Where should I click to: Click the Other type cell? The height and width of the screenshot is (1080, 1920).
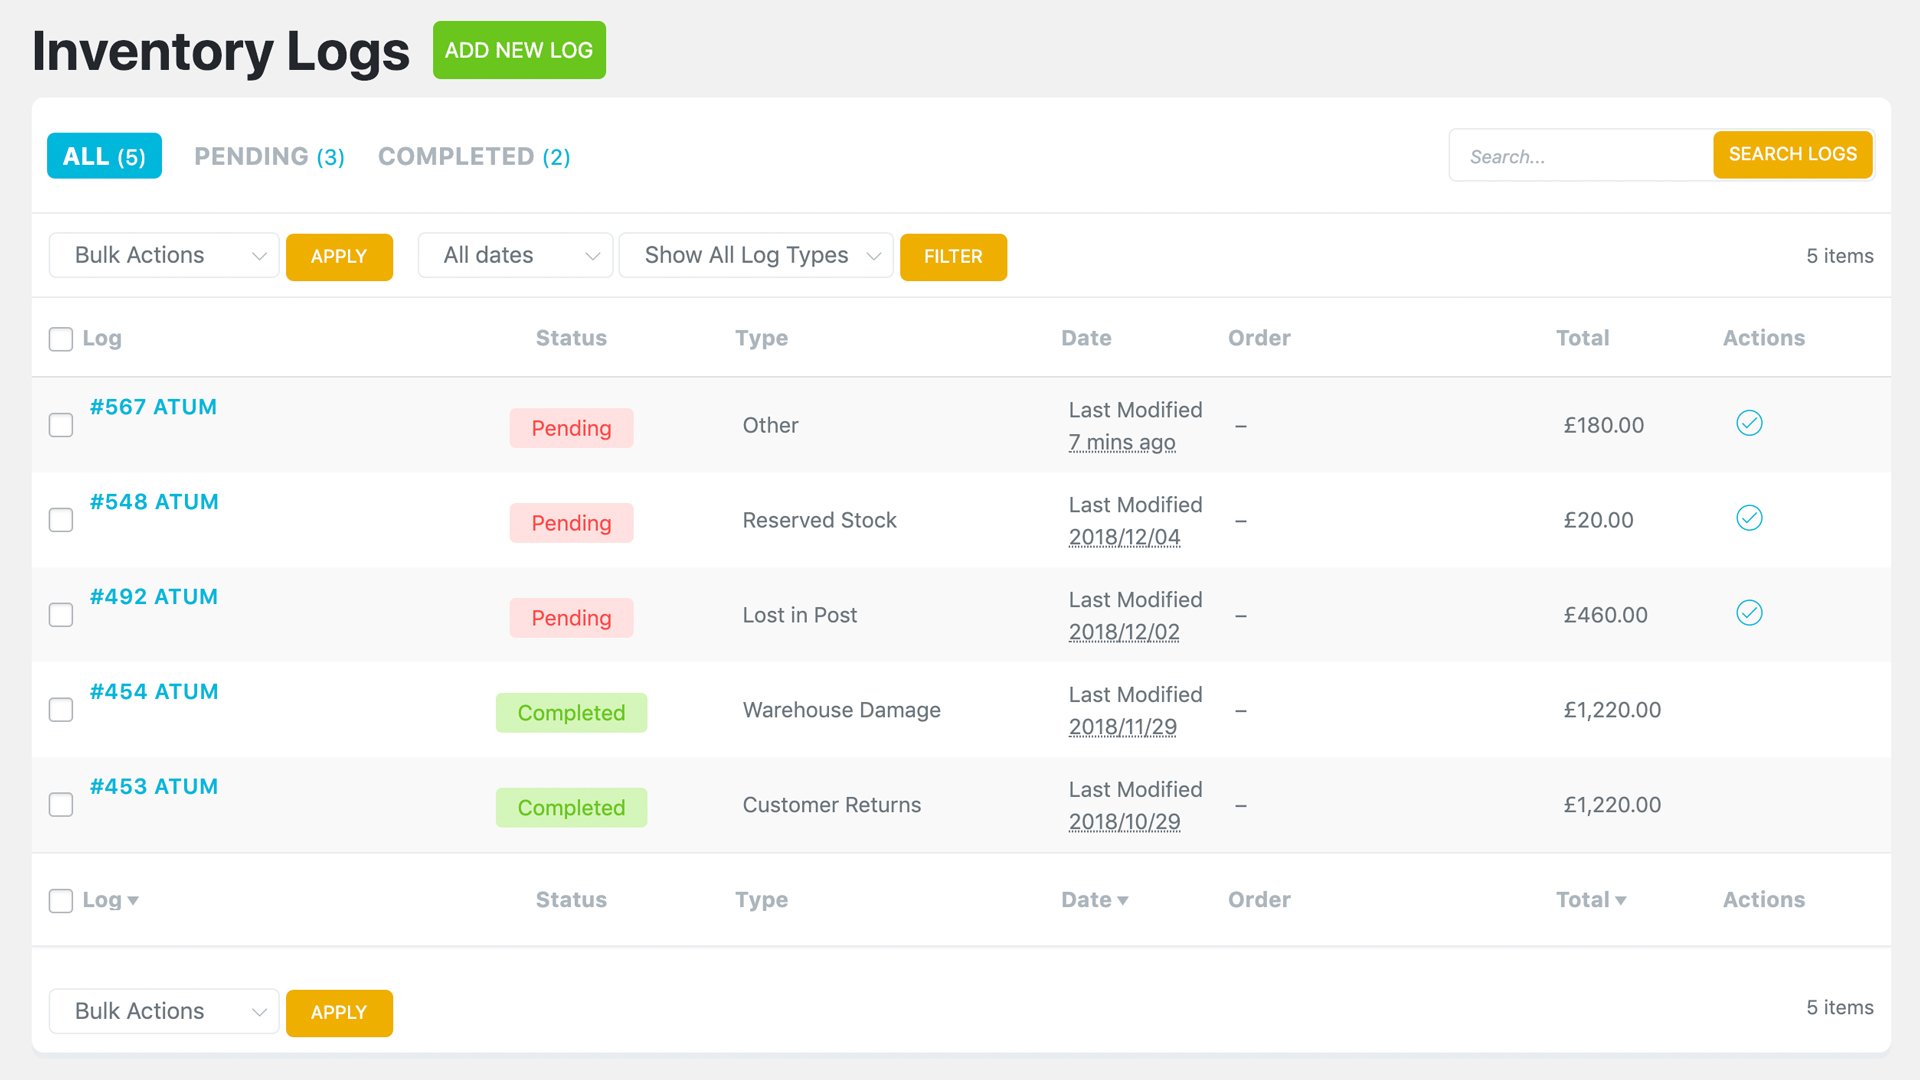(x=770, y=425)
